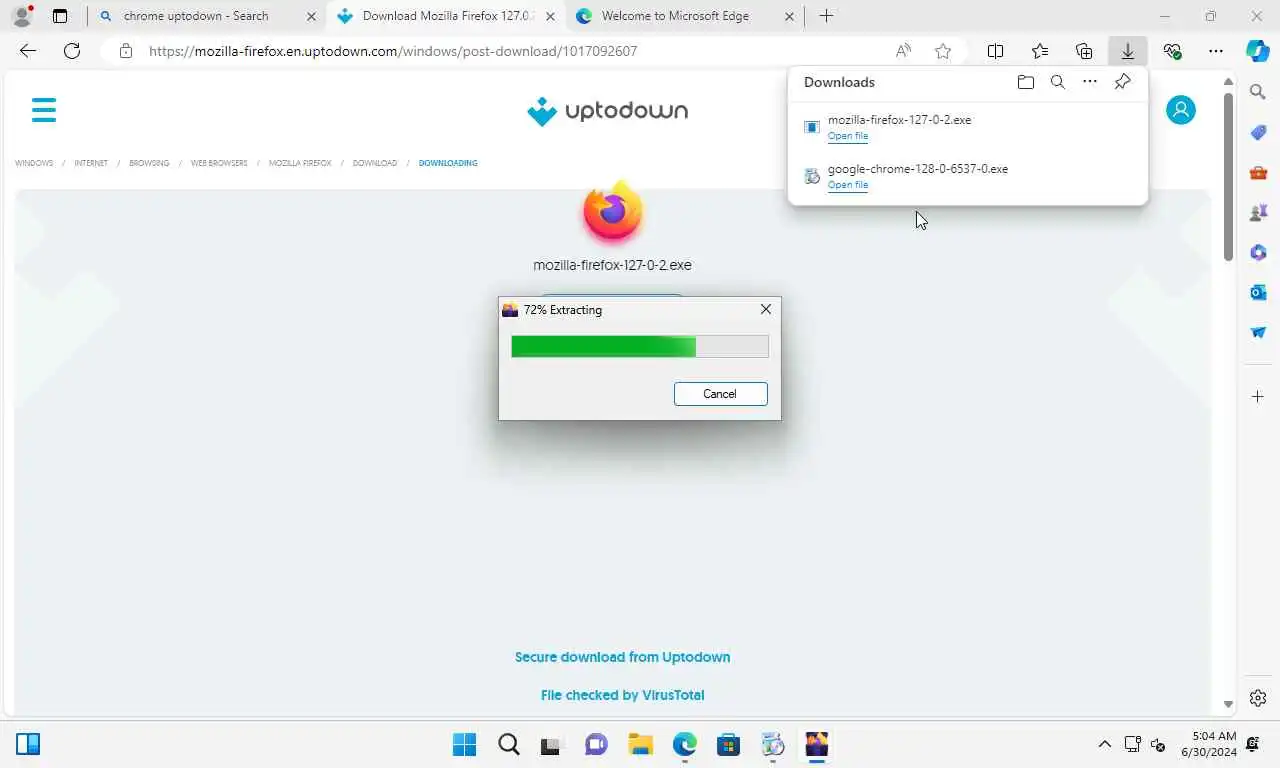Click the DOWNLOAD breadcrumb
Screen dimensions: 1280x768
(375, 163)
